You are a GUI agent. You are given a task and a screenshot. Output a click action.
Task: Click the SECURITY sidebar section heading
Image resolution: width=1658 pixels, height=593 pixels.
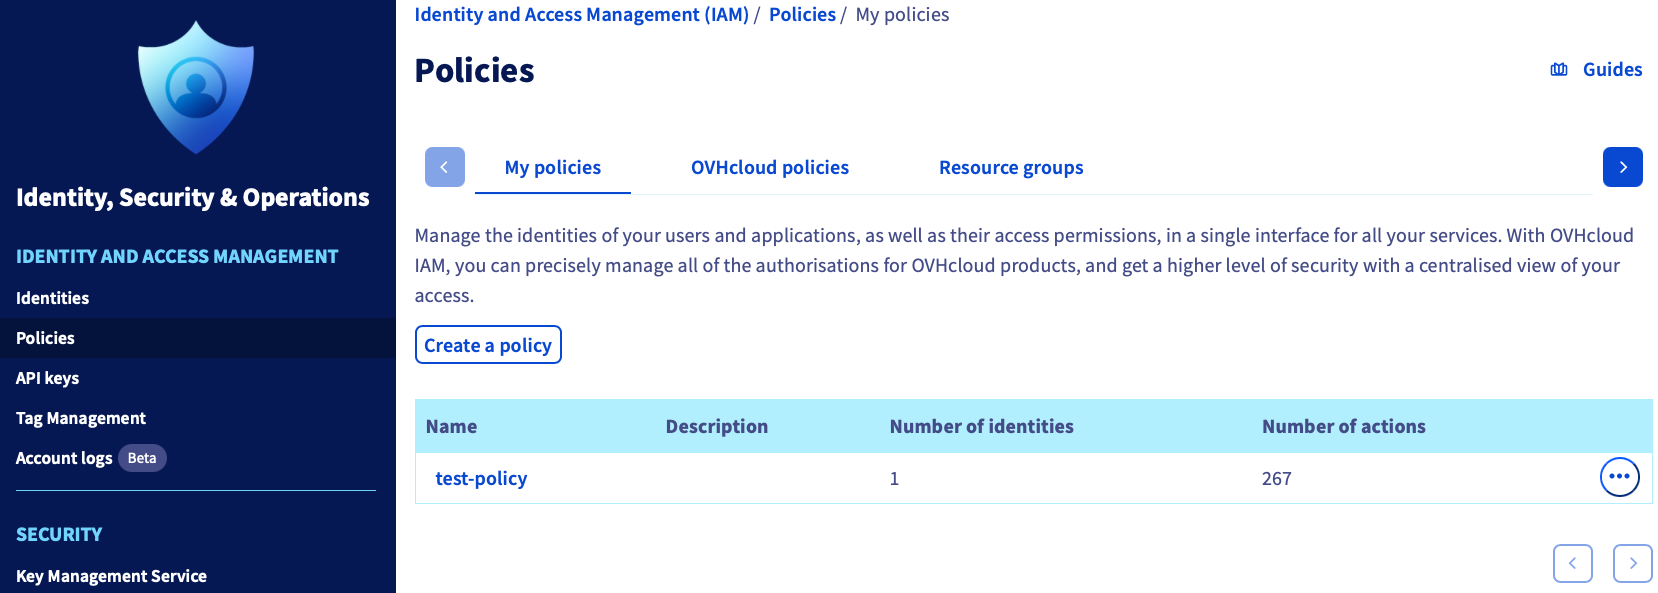[x=59, y=535]
